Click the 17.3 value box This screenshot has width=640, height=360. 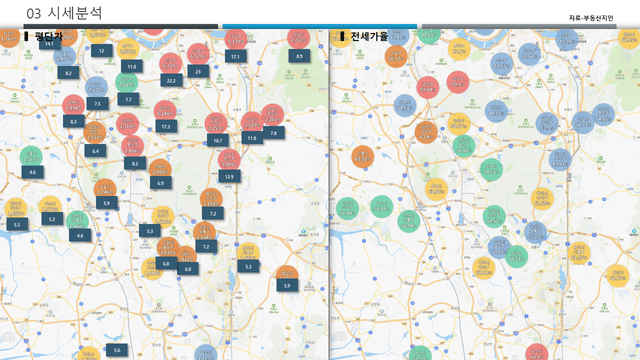[166, 127]
